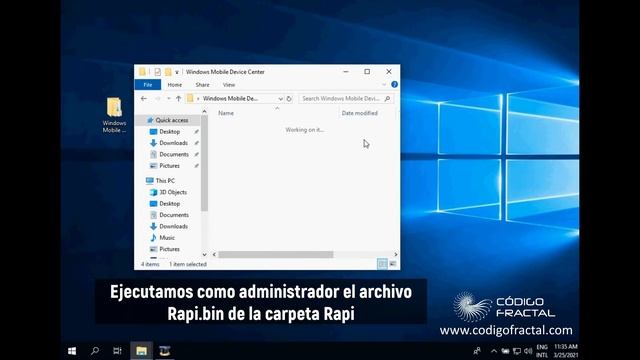Open the File ribbon tab
Screen dimensions: 640x360
click(148, 85)
